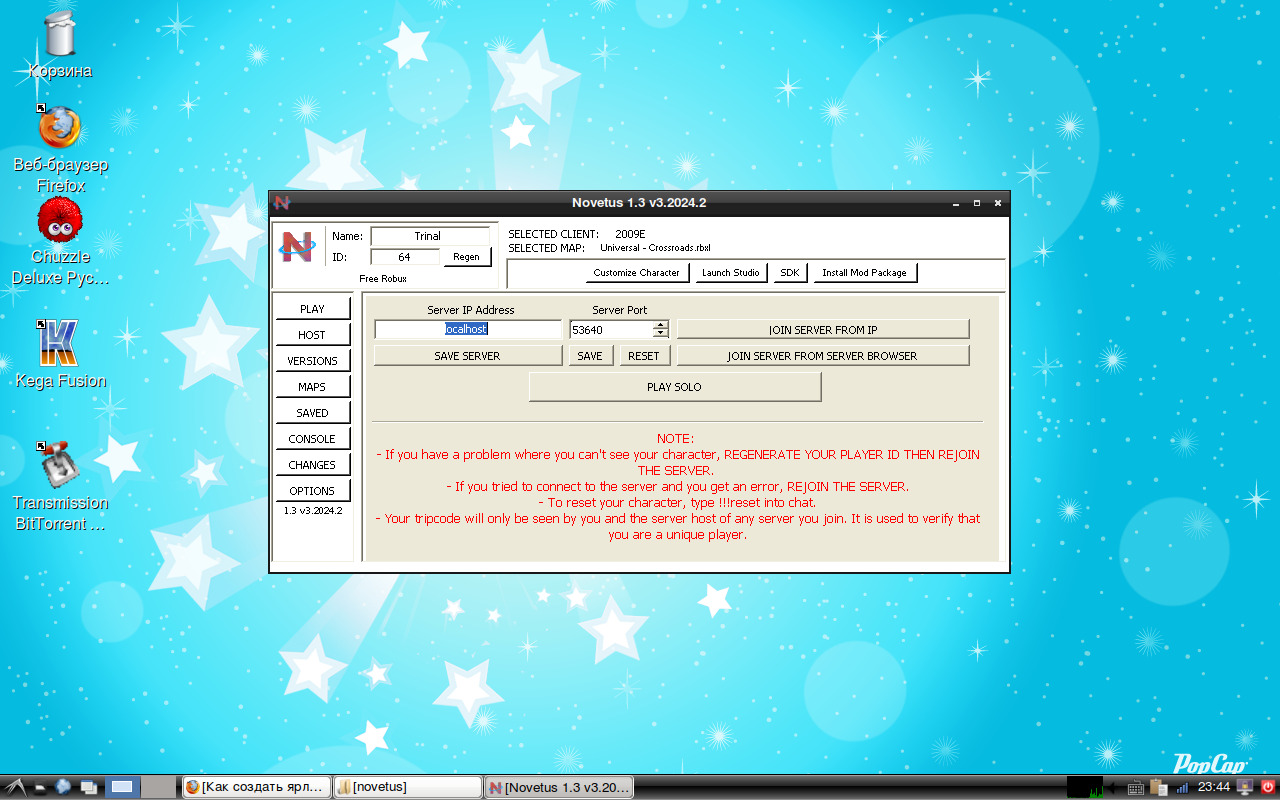The width and height of the screenshot is (1280, 800).
Task: Increase the Server Port value with up arrow
Action: tap(660, 324)
